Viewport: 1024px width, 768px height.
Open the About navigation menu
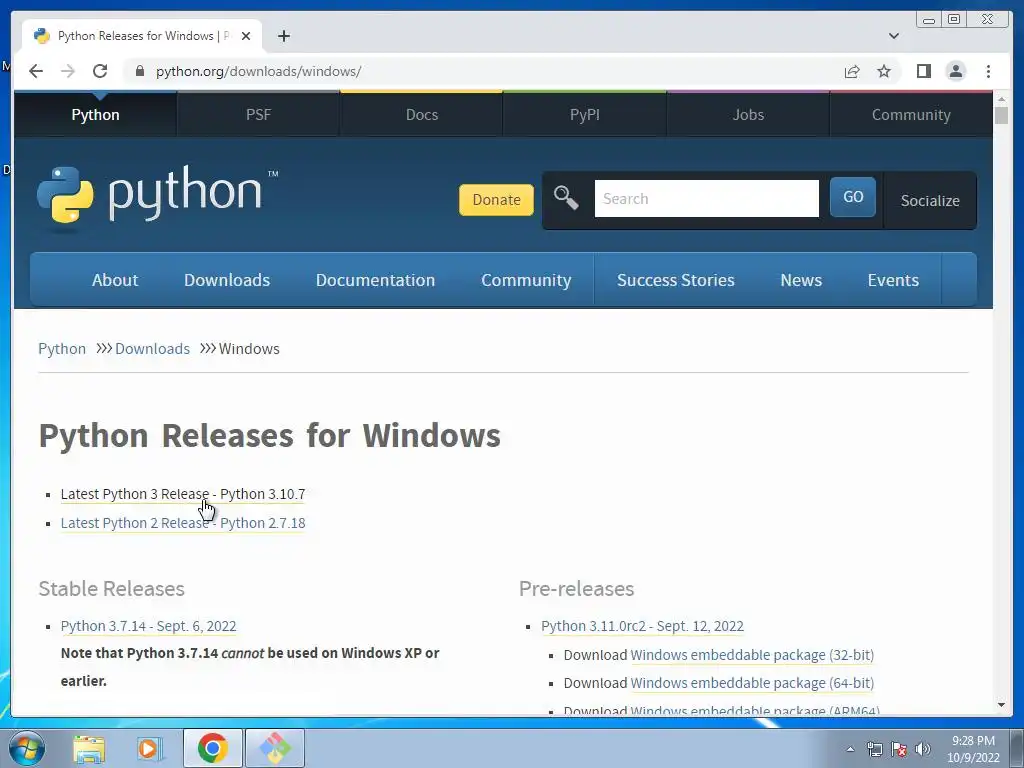pyautogui.click(x=115, y=280)
